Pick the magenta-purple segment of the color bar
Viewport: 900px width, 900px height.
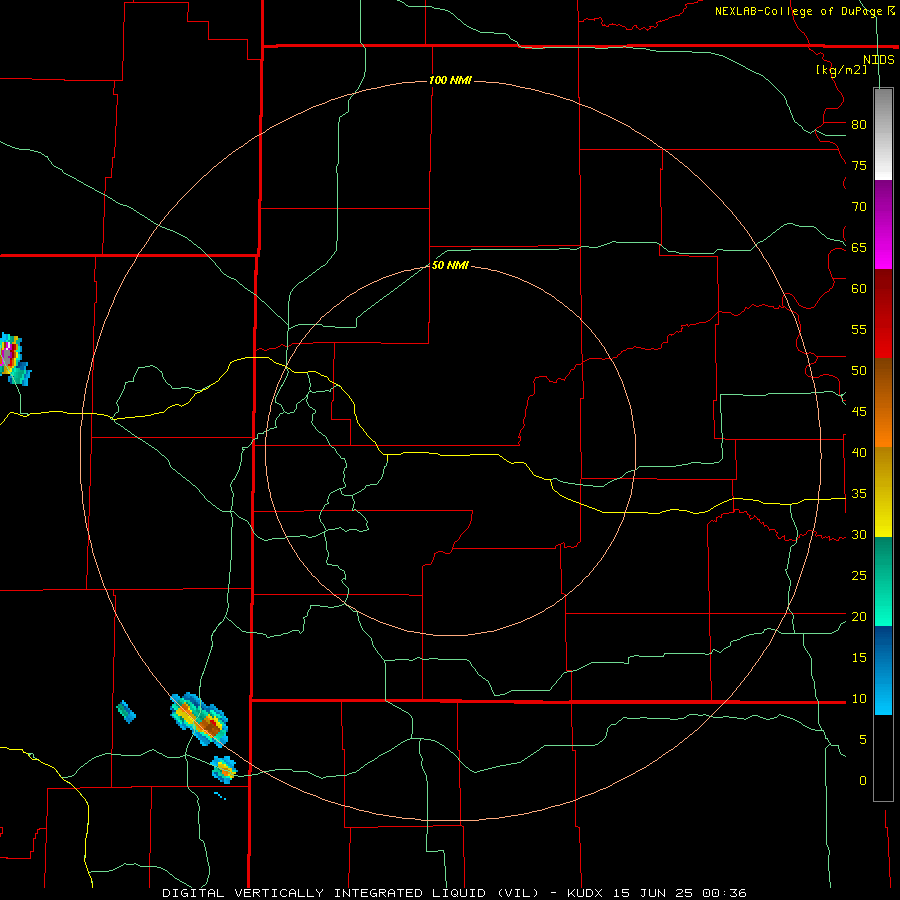(883, 224)
